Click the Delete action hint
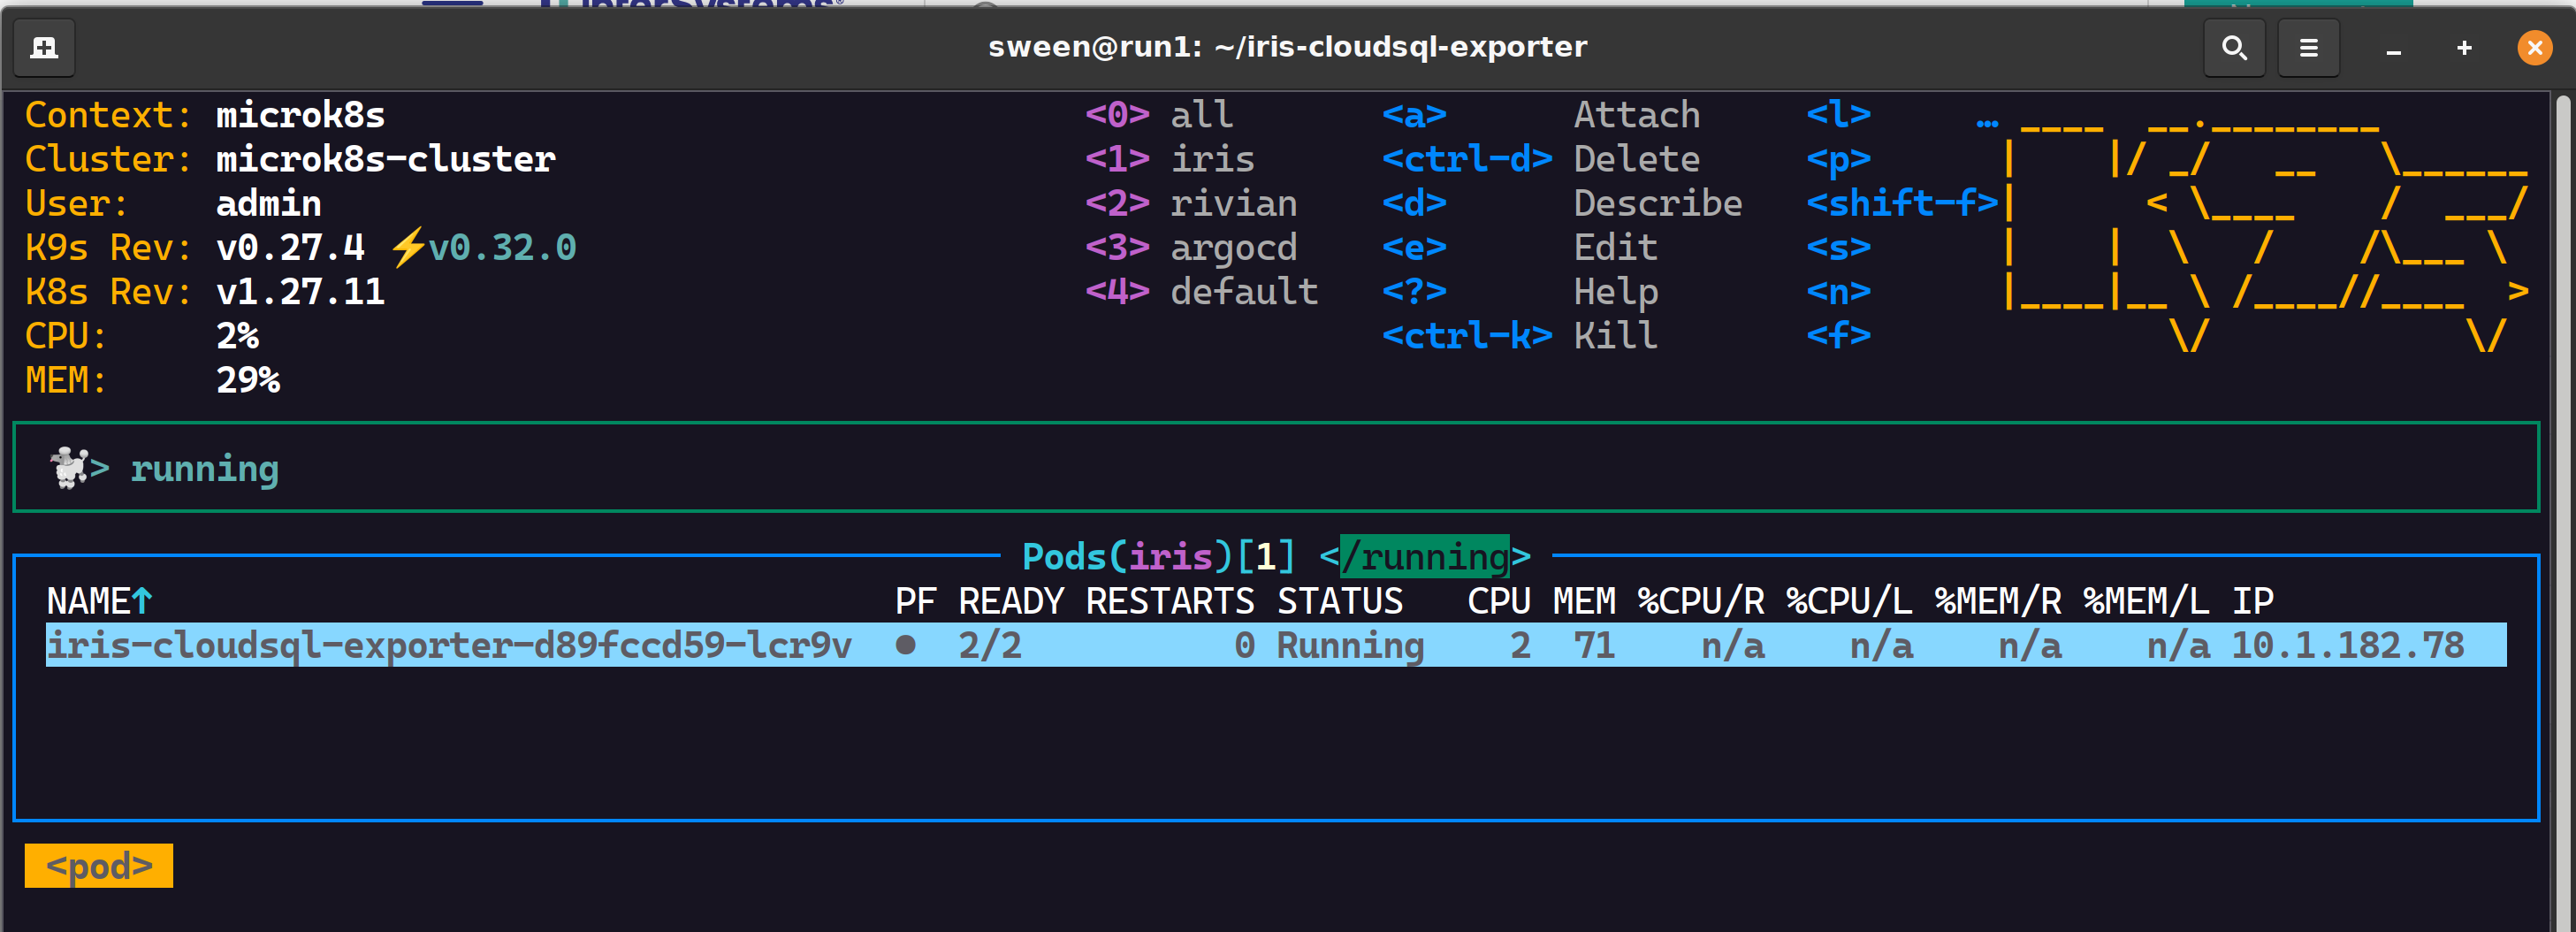The height and width of the screenshot is (932, 2576). point(1636,159)
